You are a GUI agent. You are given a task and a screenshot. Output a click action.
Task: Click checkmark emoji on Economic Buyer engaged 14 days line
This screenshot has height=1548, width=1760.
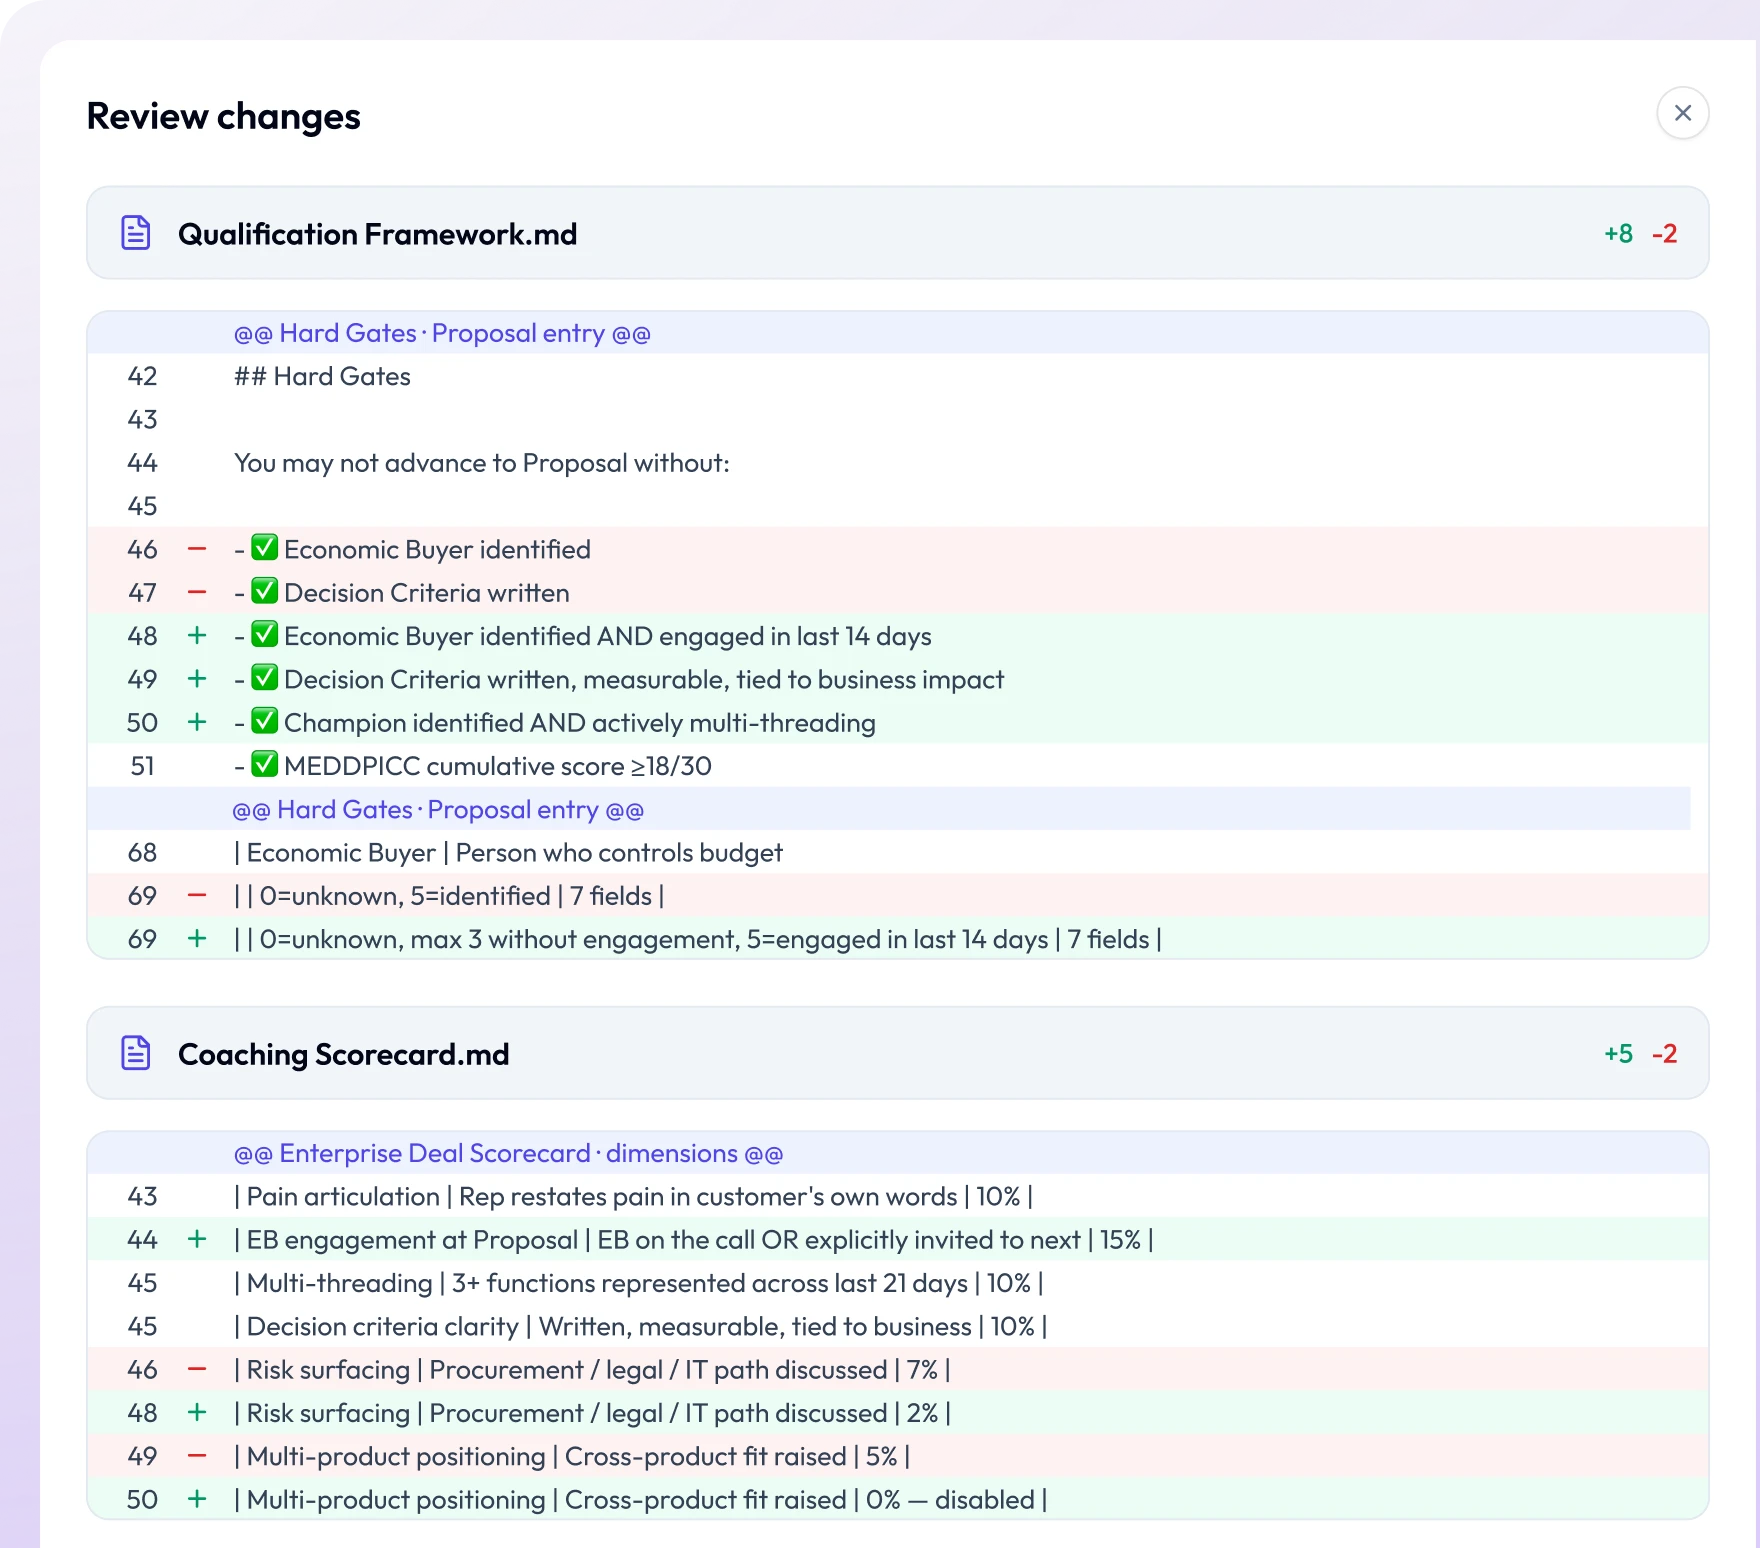click(264, 634)
